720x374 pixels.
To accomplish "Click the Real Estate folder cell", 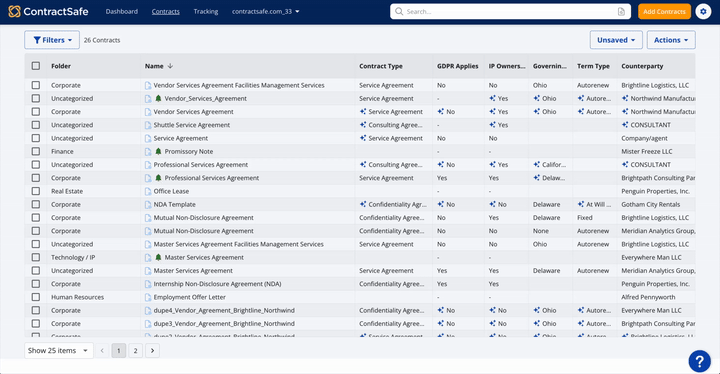I will (x=67, y=191).
